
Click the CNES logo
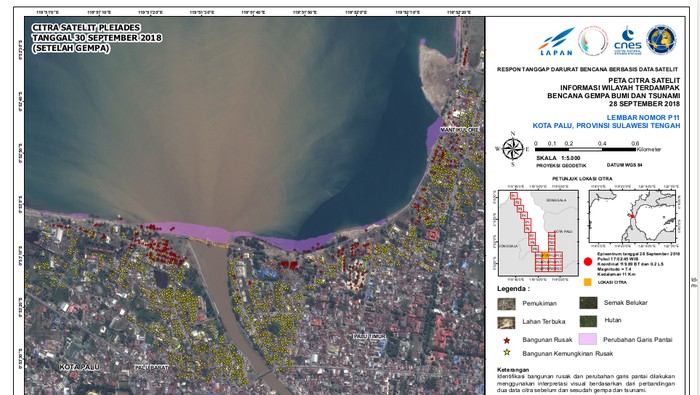click(627, 41)
